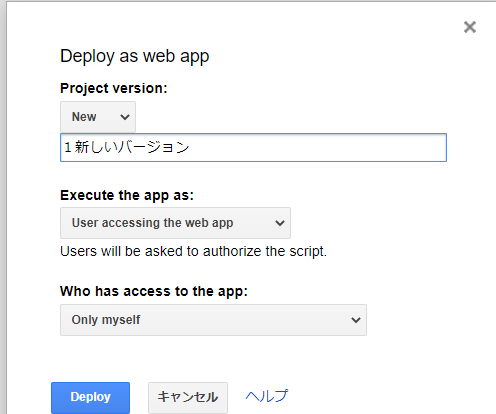Click the Users will be asked to authorize text
This screenshot has height=414, width=496.
pos(193,251)
